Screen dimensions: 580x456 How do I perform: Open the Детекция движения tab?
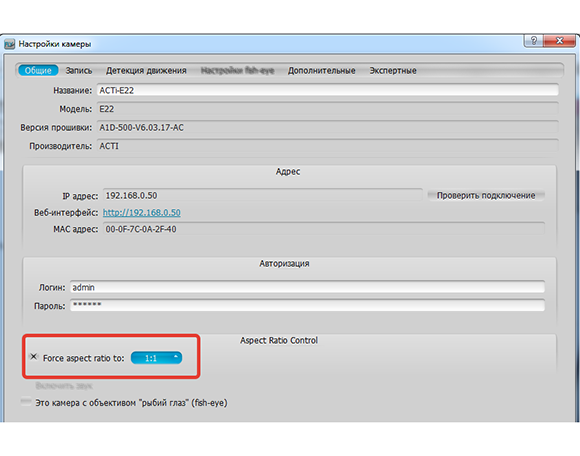(x=146, y=71)
